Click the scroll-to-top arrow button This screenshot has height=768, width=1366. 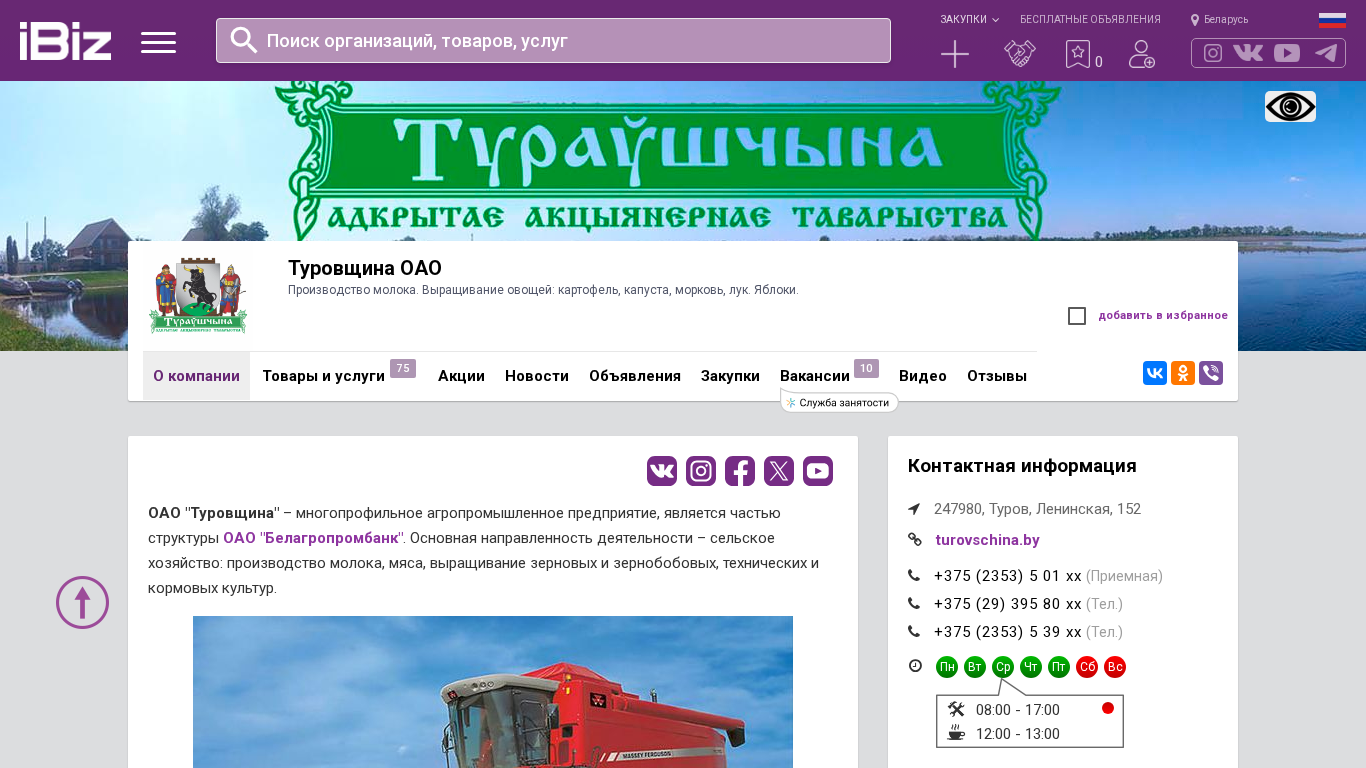coord(82,602)
